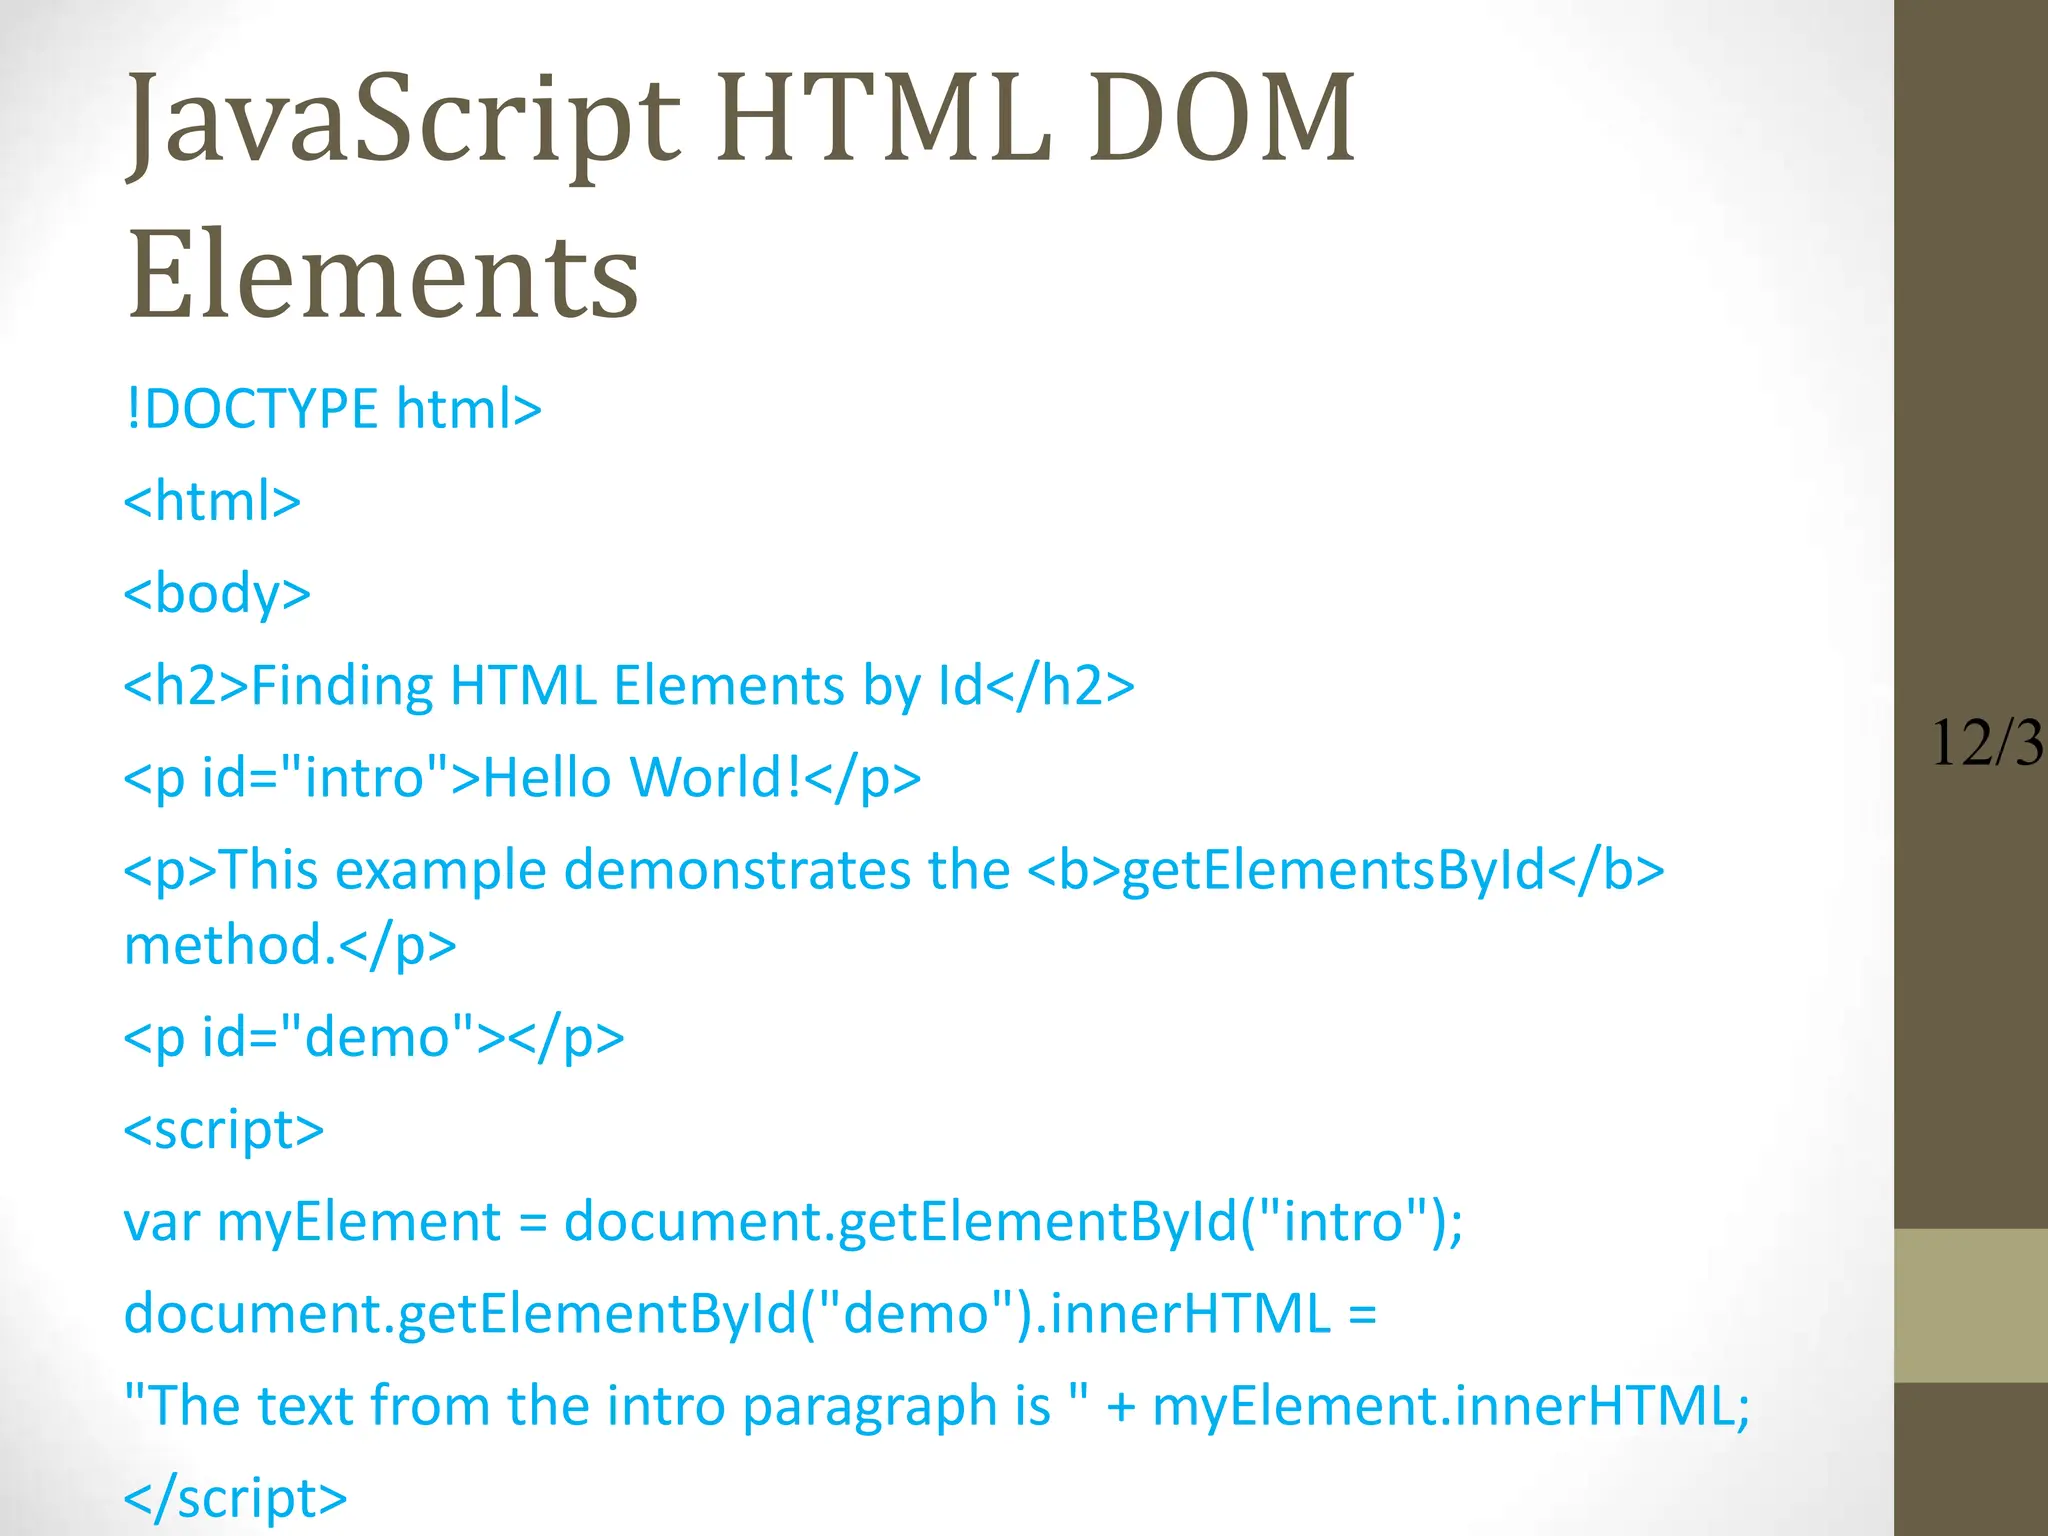This screenshot has width=2048, height=1536.
Task: Click the '<p id="intro">Hello World!</p>' line
Action: point(522,778)
